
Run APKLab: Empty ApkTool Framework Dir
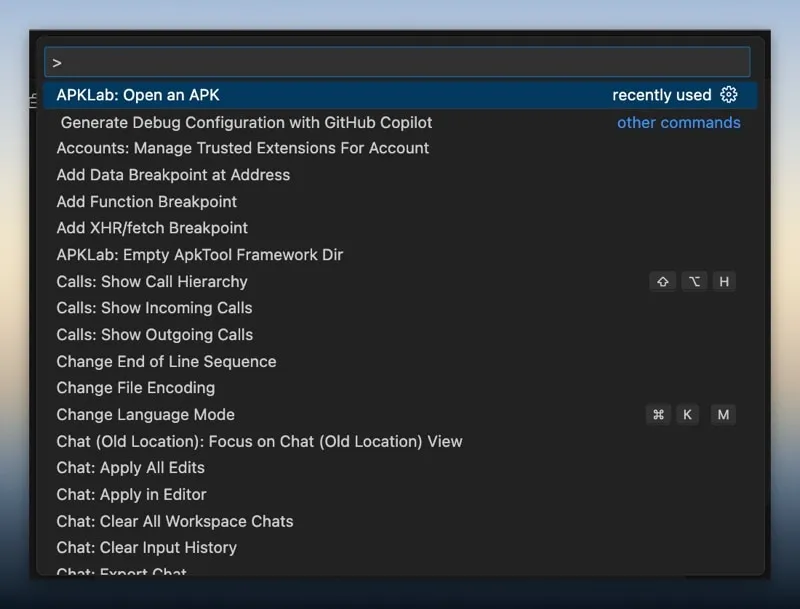tap(200, 255)
